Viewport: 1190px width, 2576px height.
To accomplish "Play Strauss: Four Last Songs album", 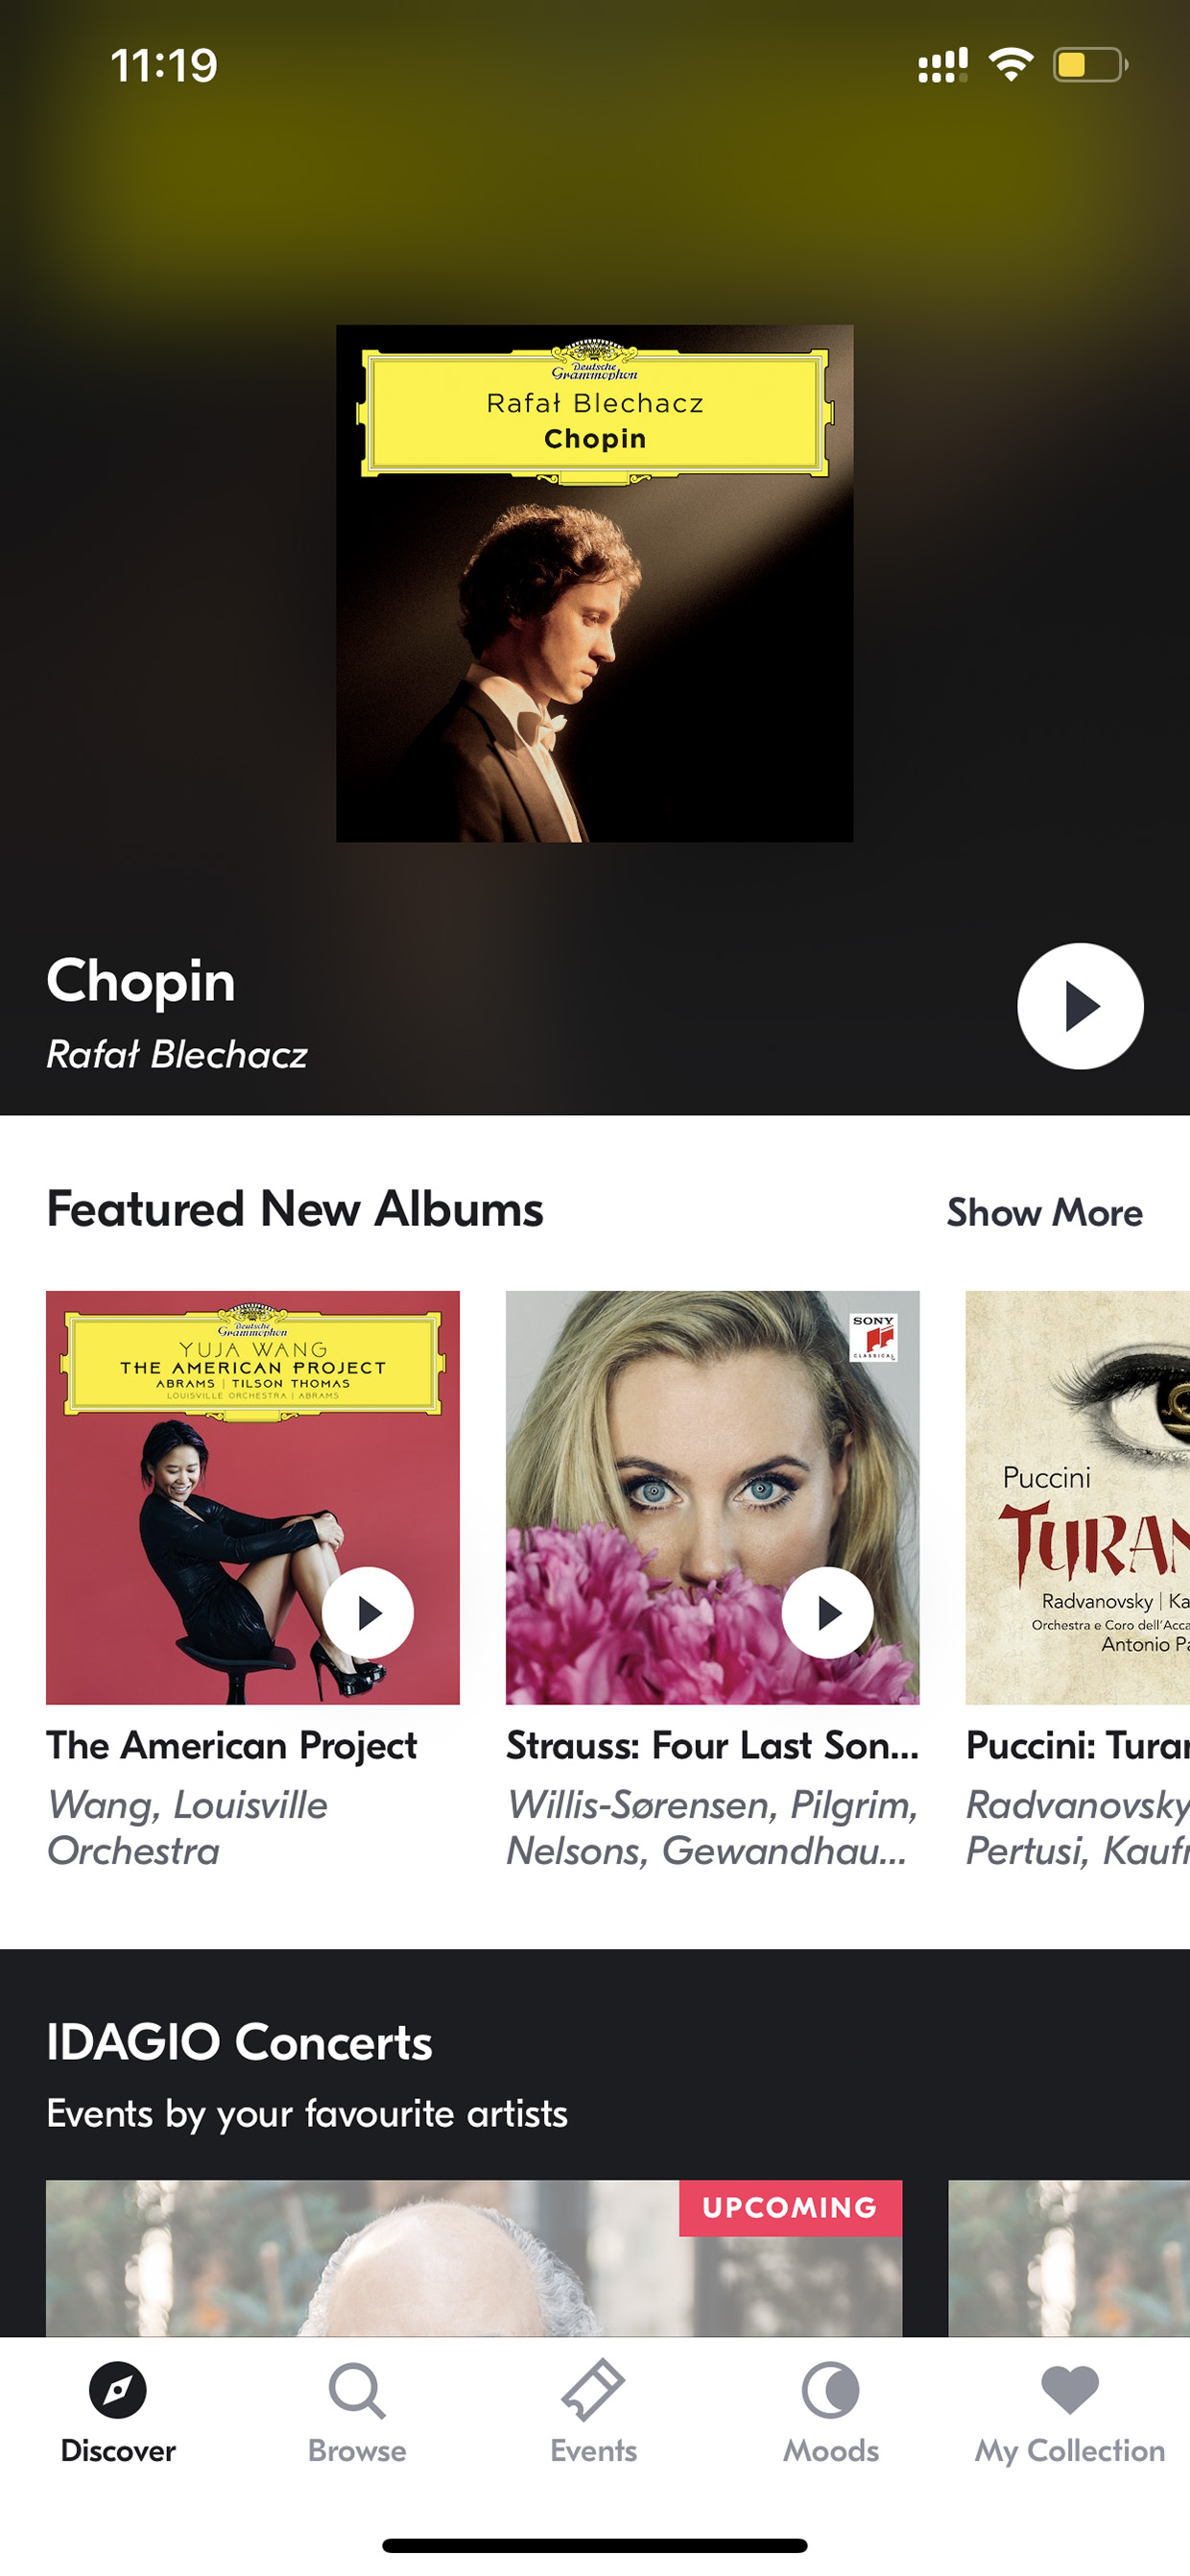I will (827, 1613).
